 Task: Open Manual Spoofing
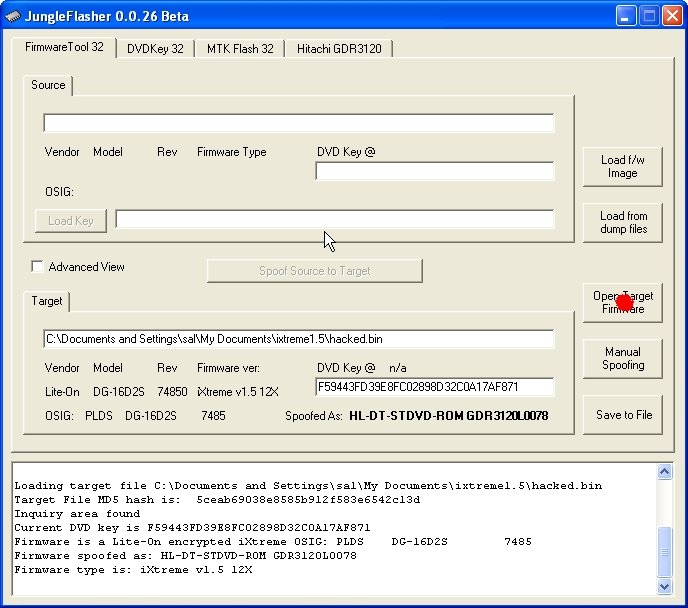623,359
